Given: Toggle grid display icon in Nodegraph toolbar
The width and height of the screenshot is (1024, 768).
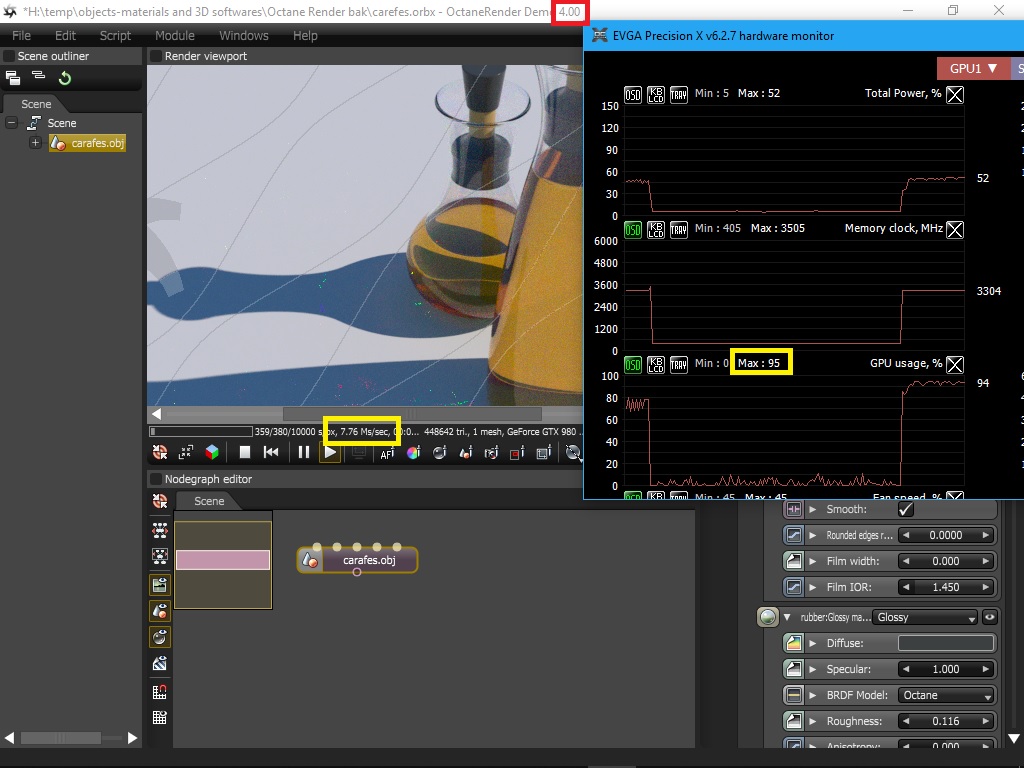Looking at the screenshot, I should (160, 717).
